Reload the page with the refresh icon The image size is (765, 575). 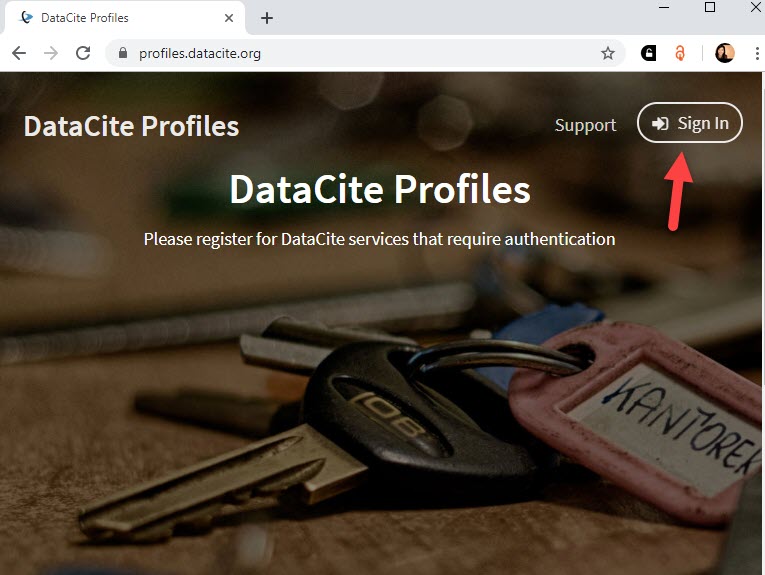click(83, 53)
